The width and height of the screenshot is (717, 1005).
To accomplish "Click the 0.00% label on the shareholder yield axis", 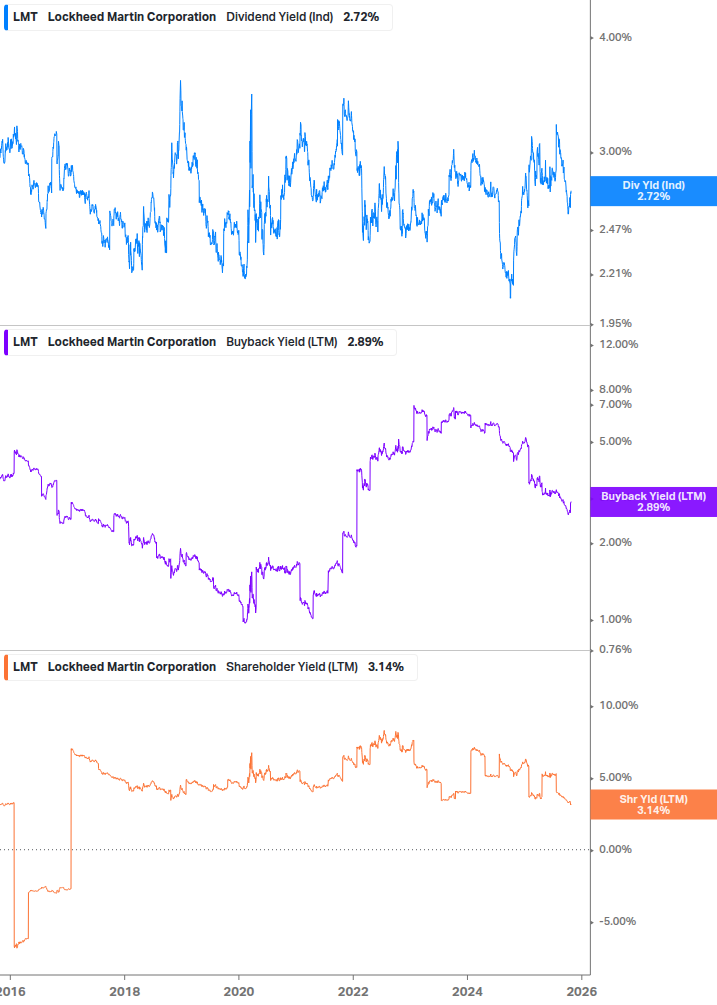I will (x=617, y=850).
